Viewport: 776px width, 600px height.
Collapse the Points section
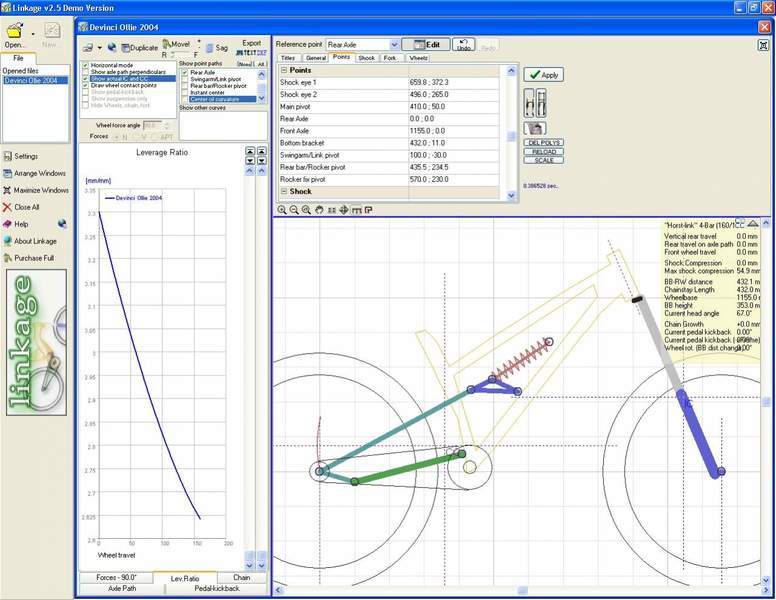click(283, 71)
